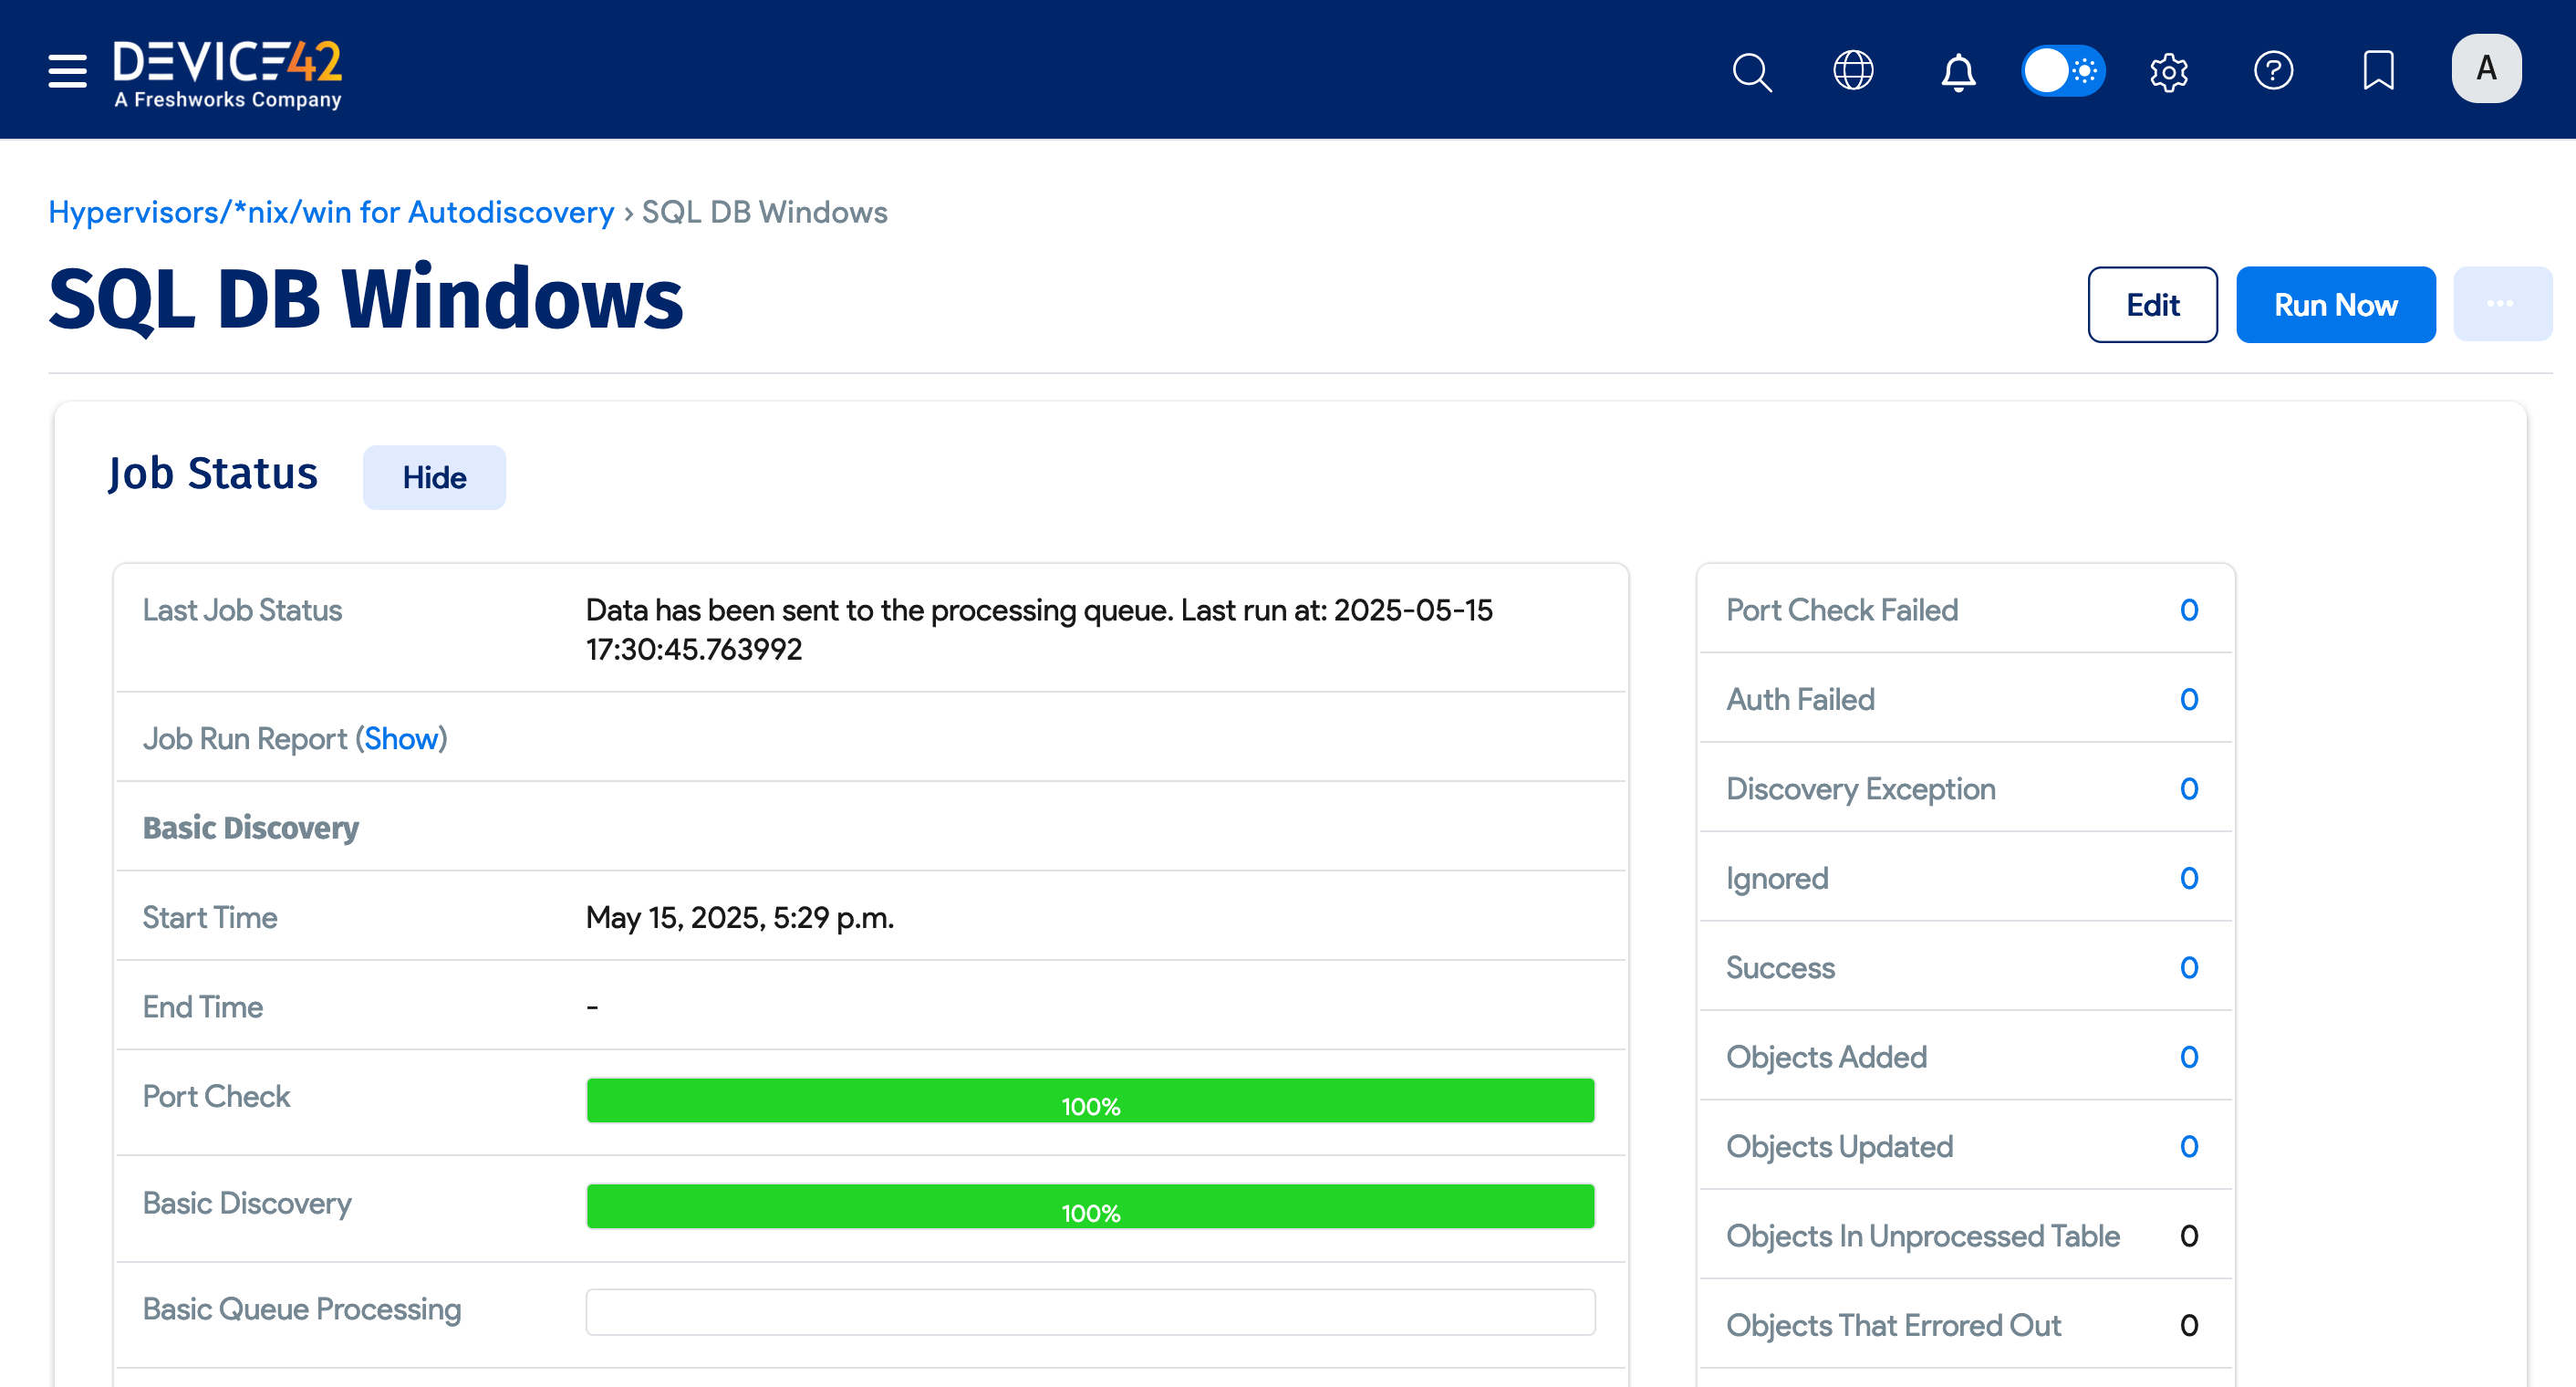Open the Discovery Exception count

2190,789
